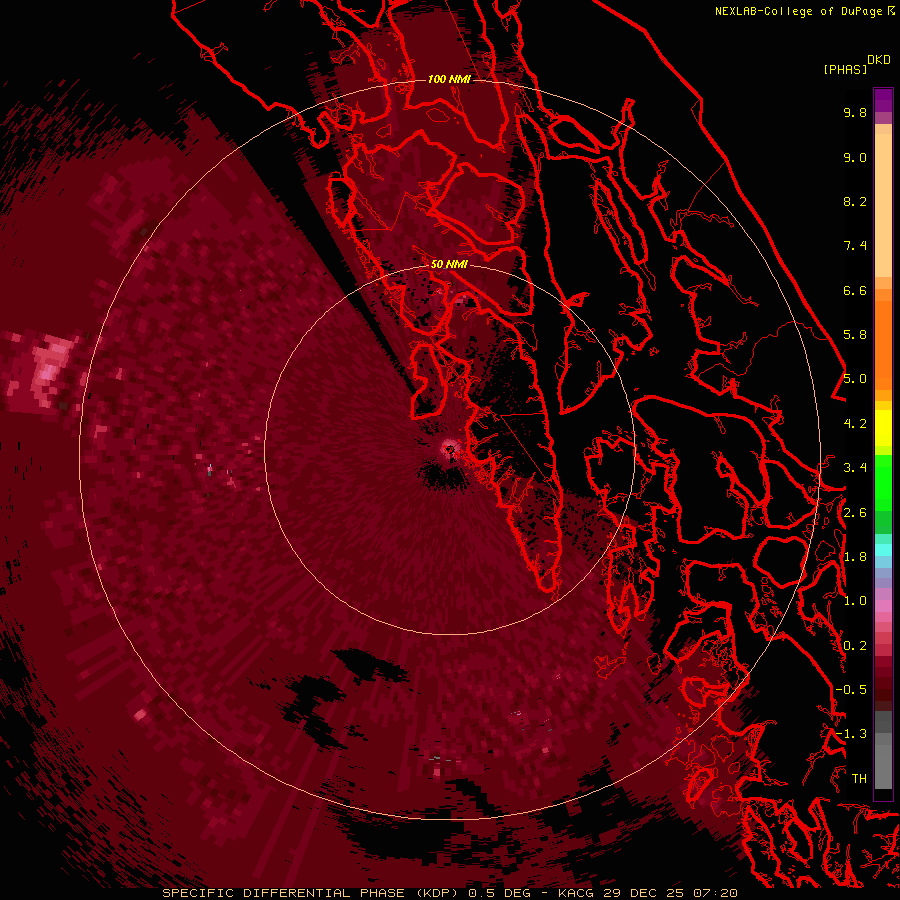Viewport: 900px width, 900px height.
Task: Click the (KDP) abbreviation in the caption
Action: coord(437,893)
